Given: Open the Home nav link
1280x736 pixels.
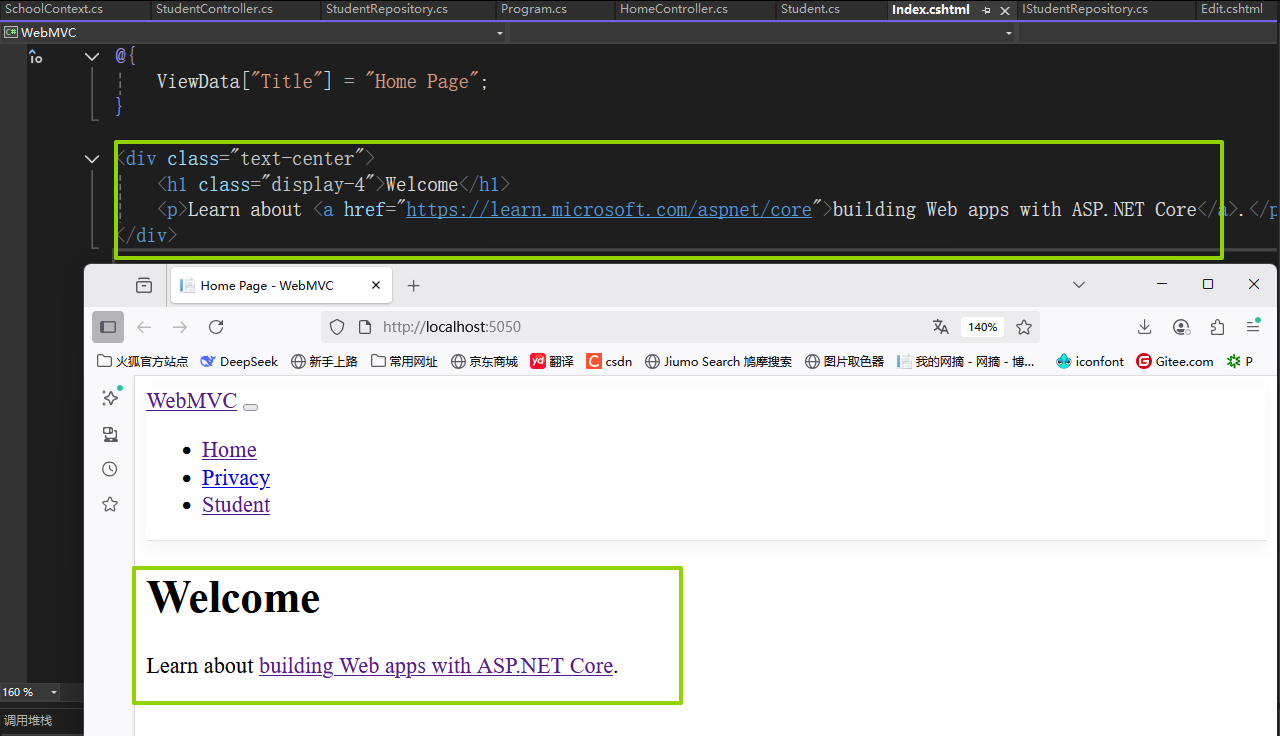Looking at the screenshot, I should click(229, 450).
